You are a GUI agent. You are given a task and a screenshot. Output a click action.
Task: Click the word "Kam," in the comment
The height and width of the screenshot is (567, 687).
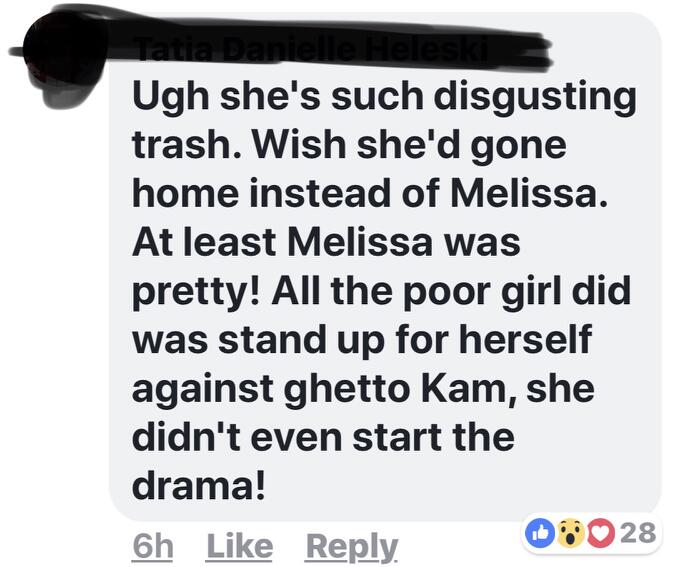click(469, 389)
